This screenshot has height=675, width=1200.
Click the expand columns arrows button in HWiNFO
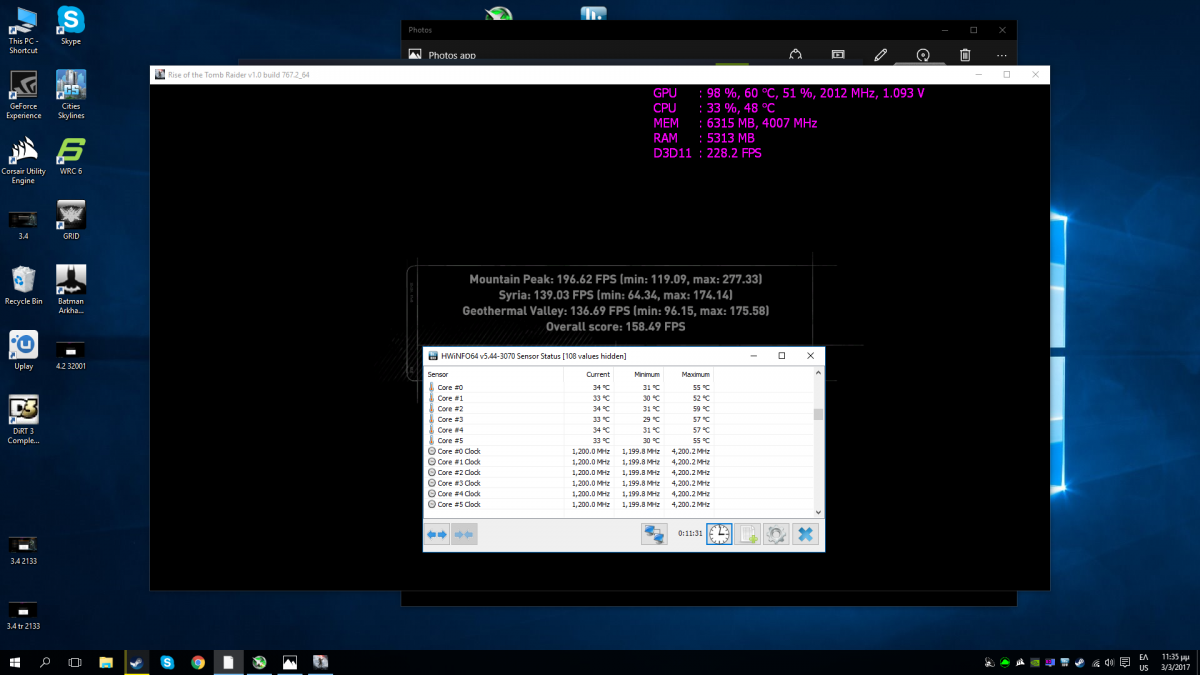[437, 534]
